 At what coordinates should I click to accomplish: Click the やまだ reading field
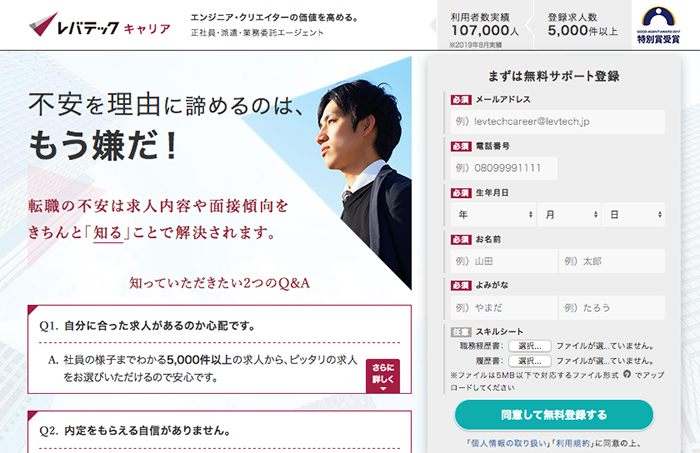pyautogui.click(x=504, y=308)
